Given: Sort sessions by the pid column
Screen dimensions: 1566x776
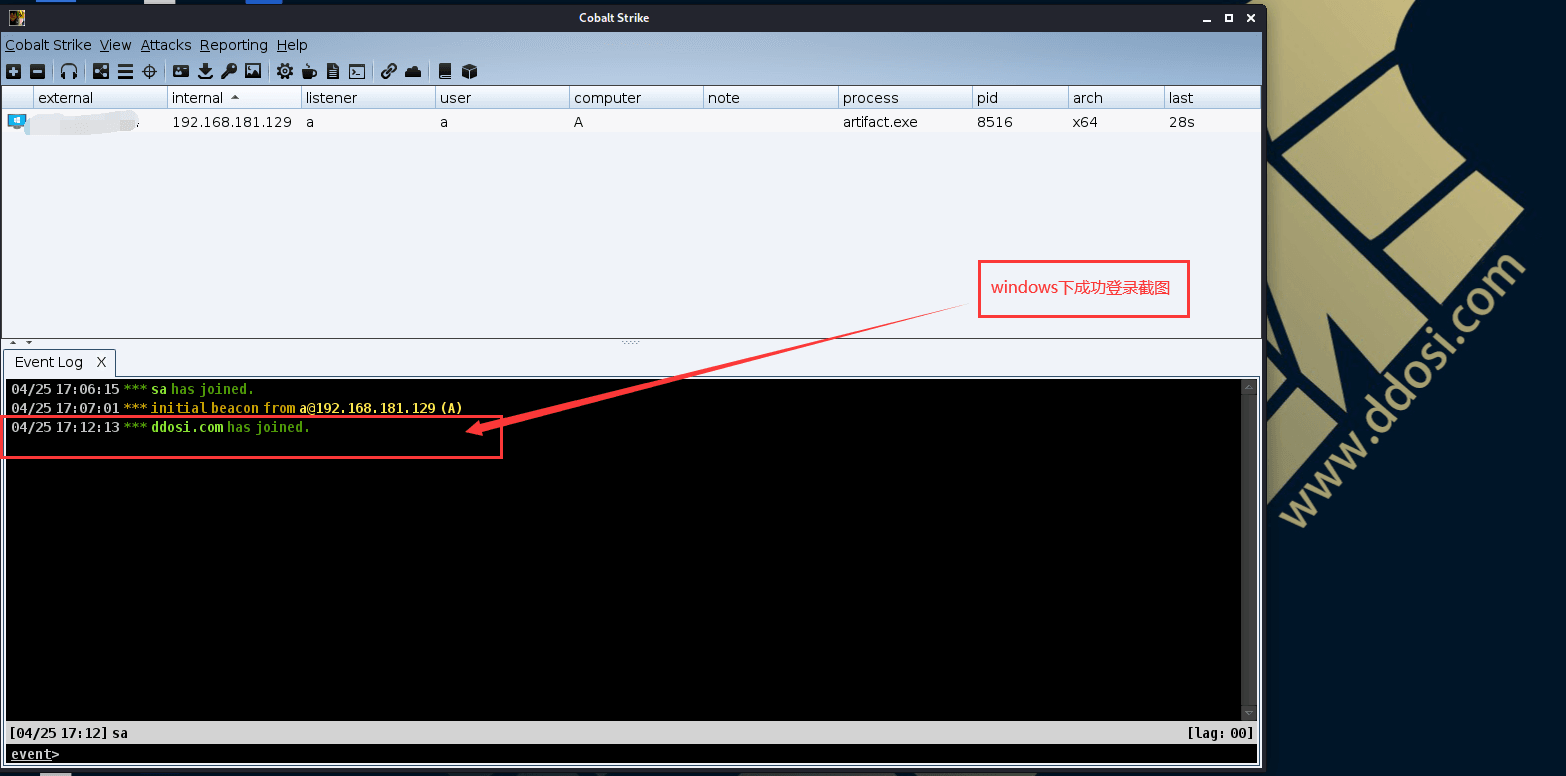Looking at the screenshot, I should tap(1020, 98).
